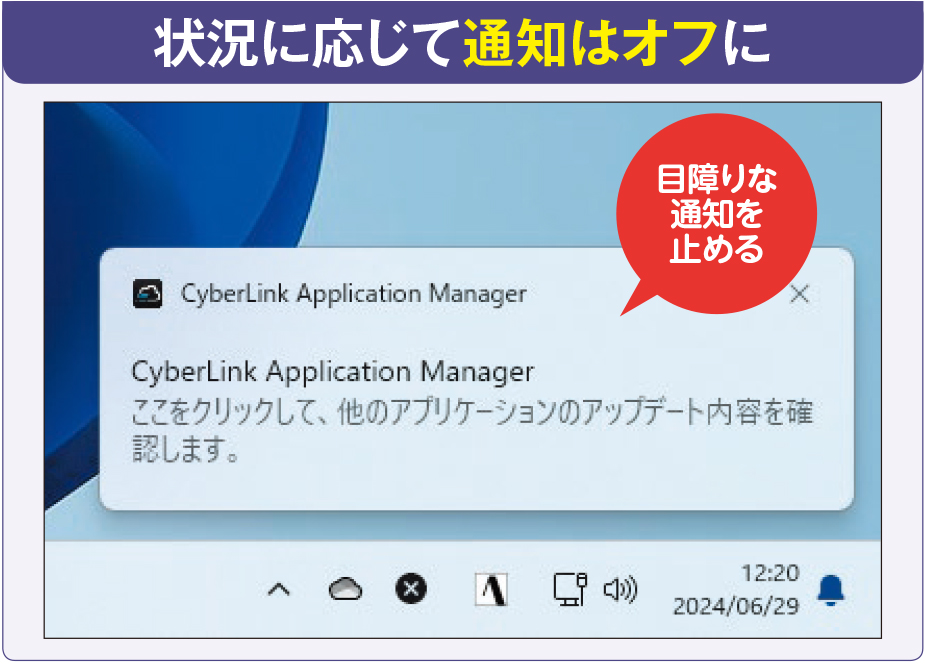Expand the hidden tray icons chevron

279,589
